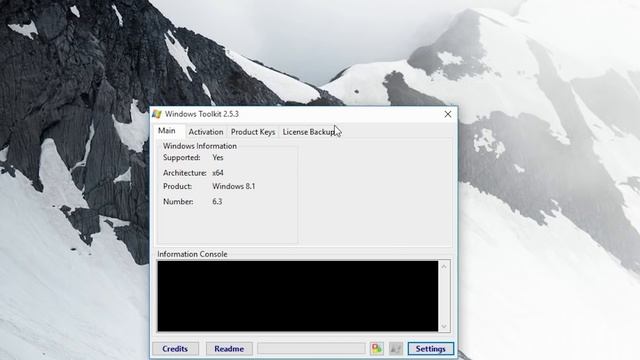Click the 'Product:' label
The width and height of the screenshot is (640, 360).
pyautogui.click(x=178, y=186)
